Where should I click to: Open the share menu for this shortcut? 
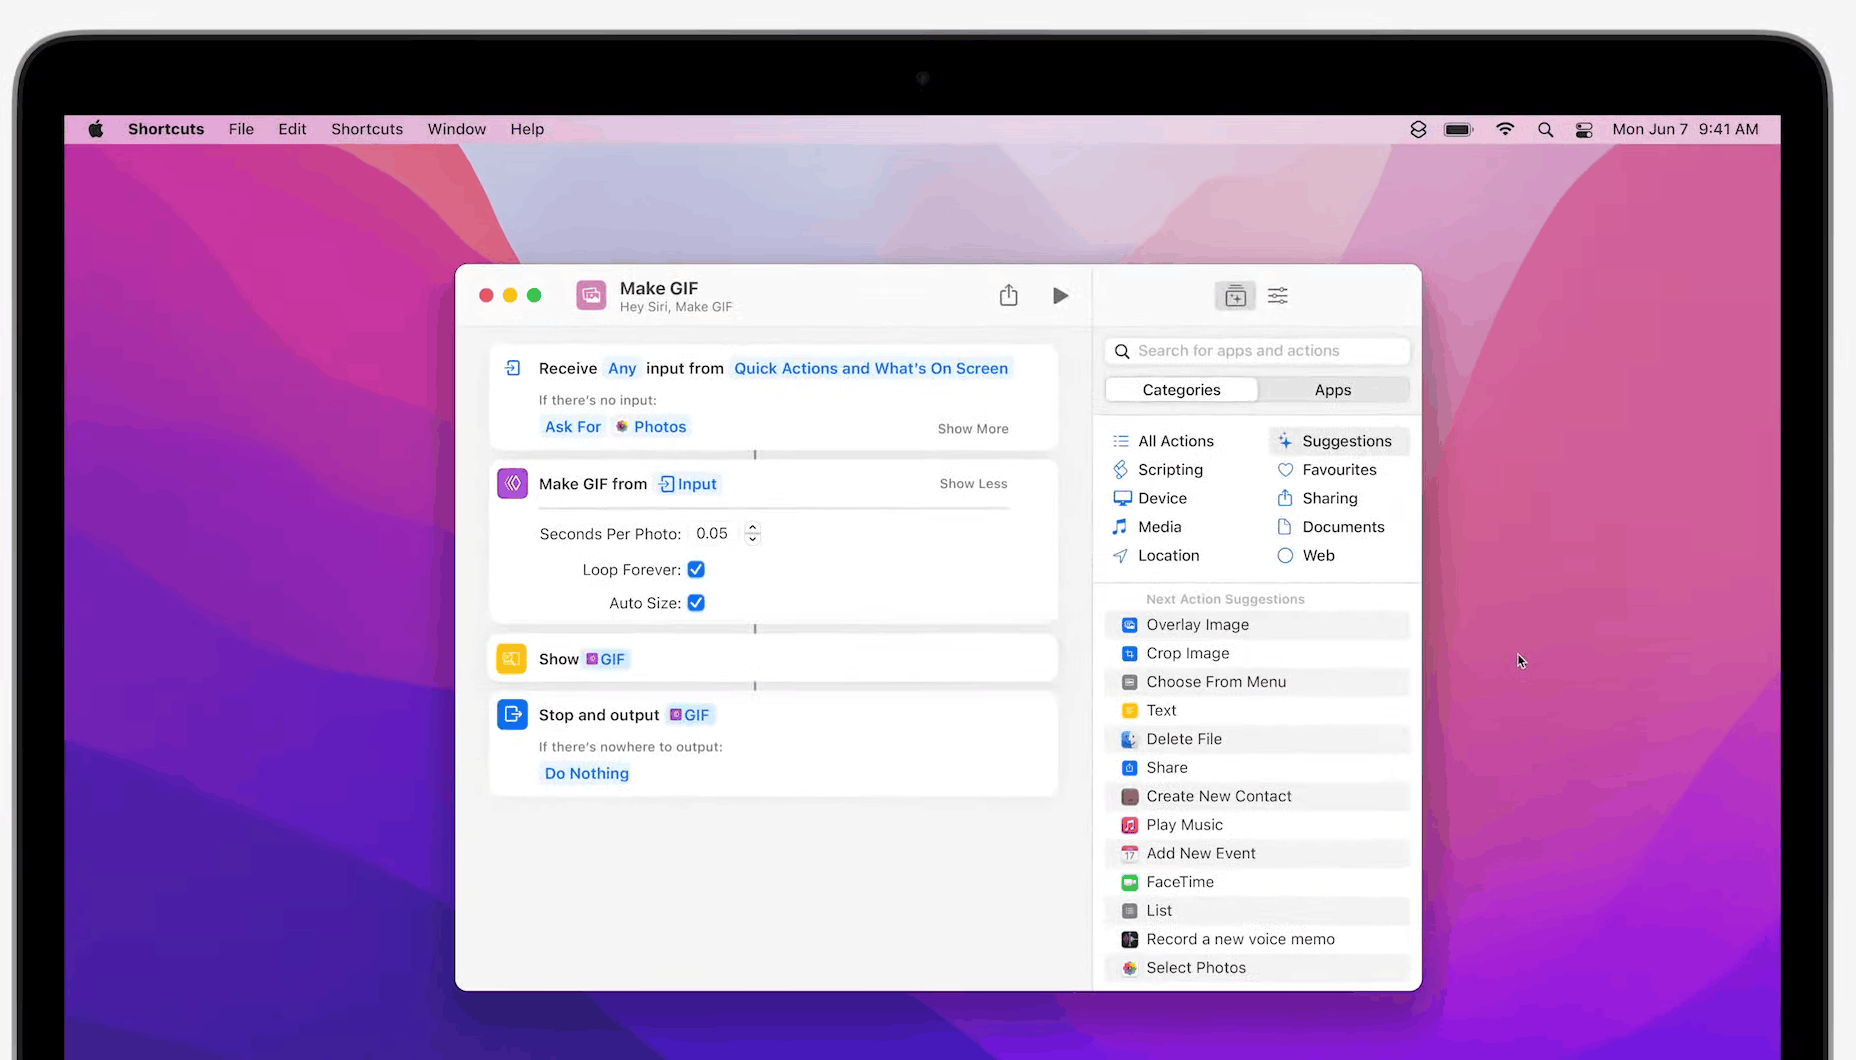coord(1008,295)
